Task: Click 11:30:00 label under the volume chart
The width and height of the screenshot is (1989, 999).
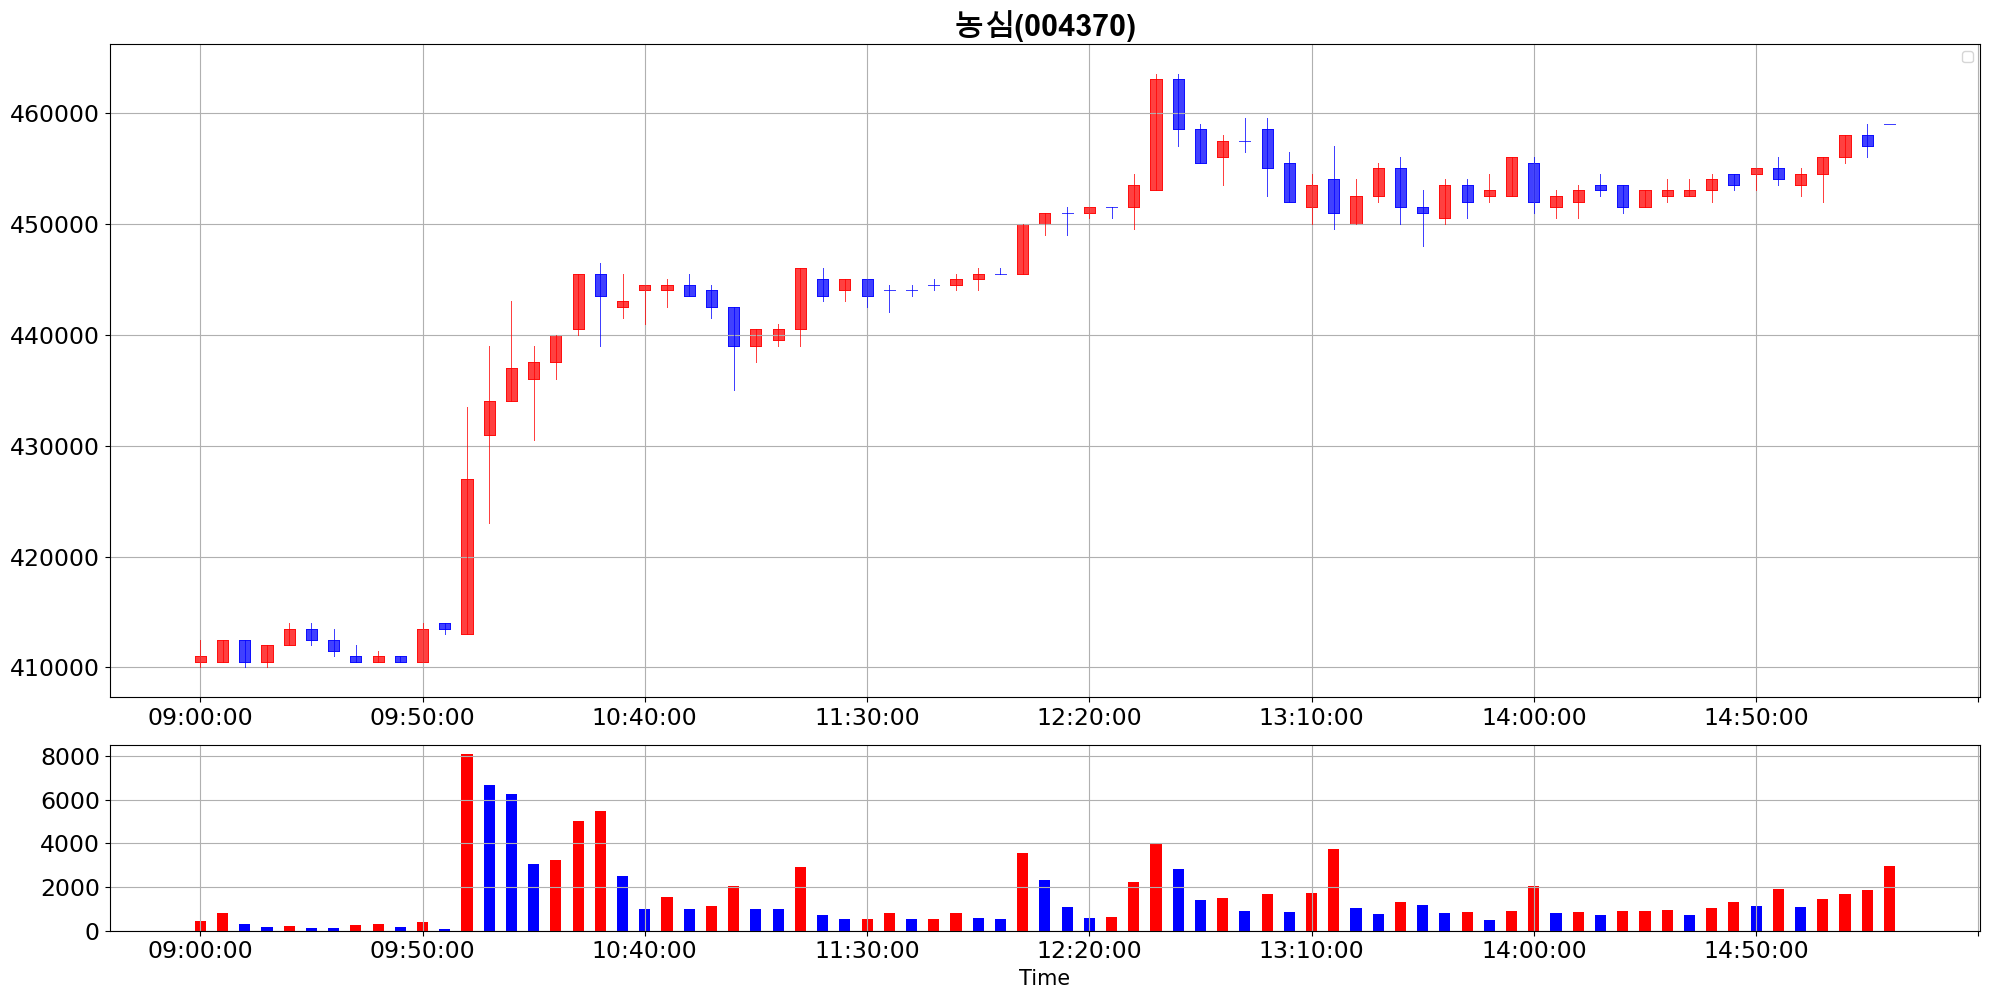Action: pos(867,950)
